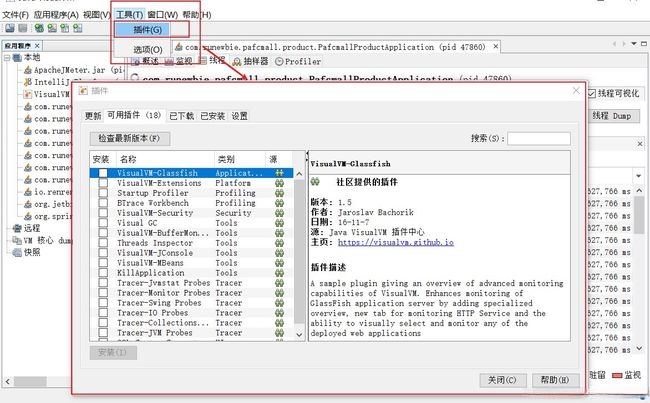
Task: Switch to the 已下载 tab
Action: point(182,116)
